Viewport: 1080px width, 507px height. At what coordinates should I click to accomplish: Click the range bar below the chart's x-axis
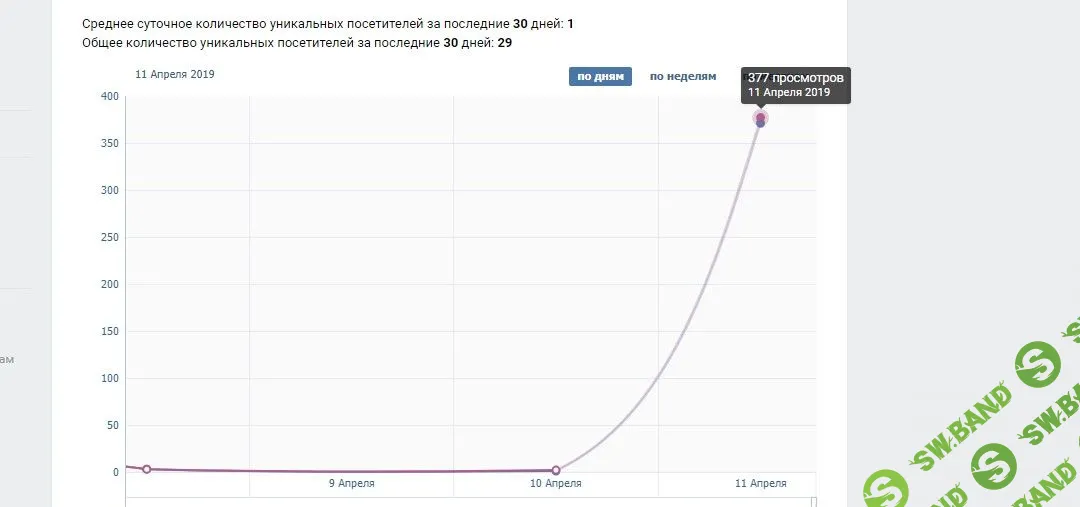pyautogui.click(x=470, y=501)
